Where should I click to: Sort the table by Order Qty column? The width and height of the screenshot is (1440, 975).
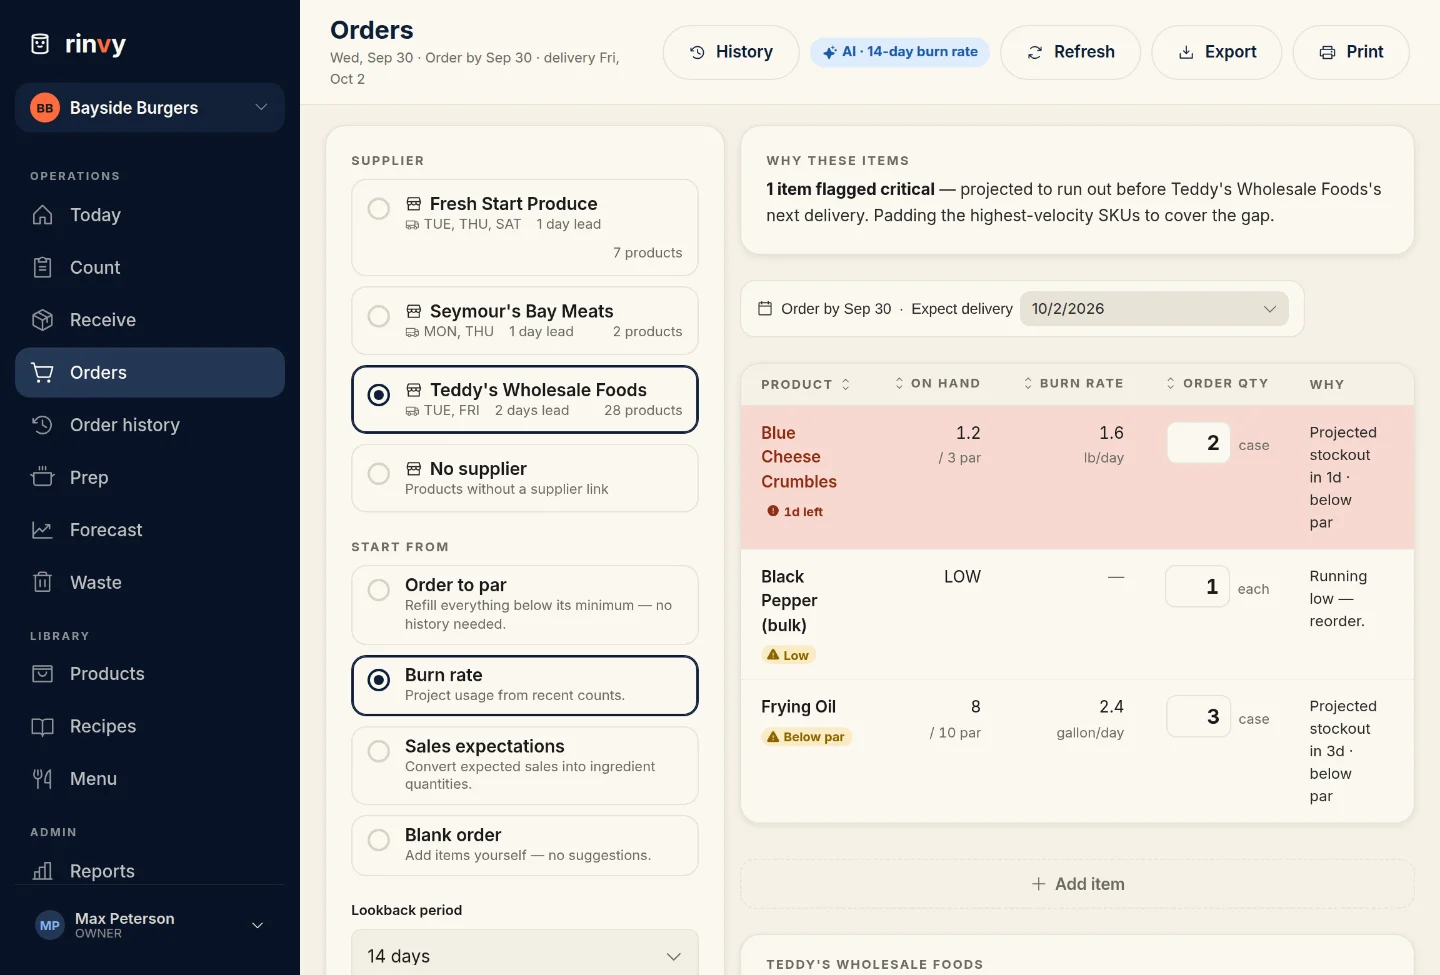(x=1217, y=384)
